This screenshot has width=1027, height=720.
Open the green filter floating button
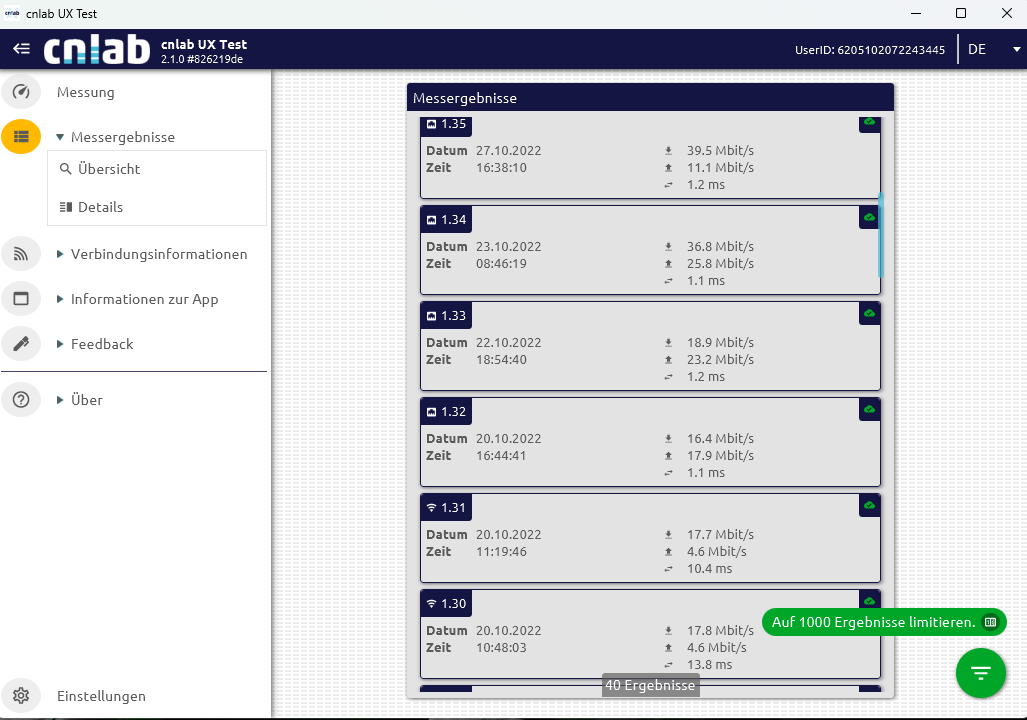pyautogui.click(x=980, y=672)
